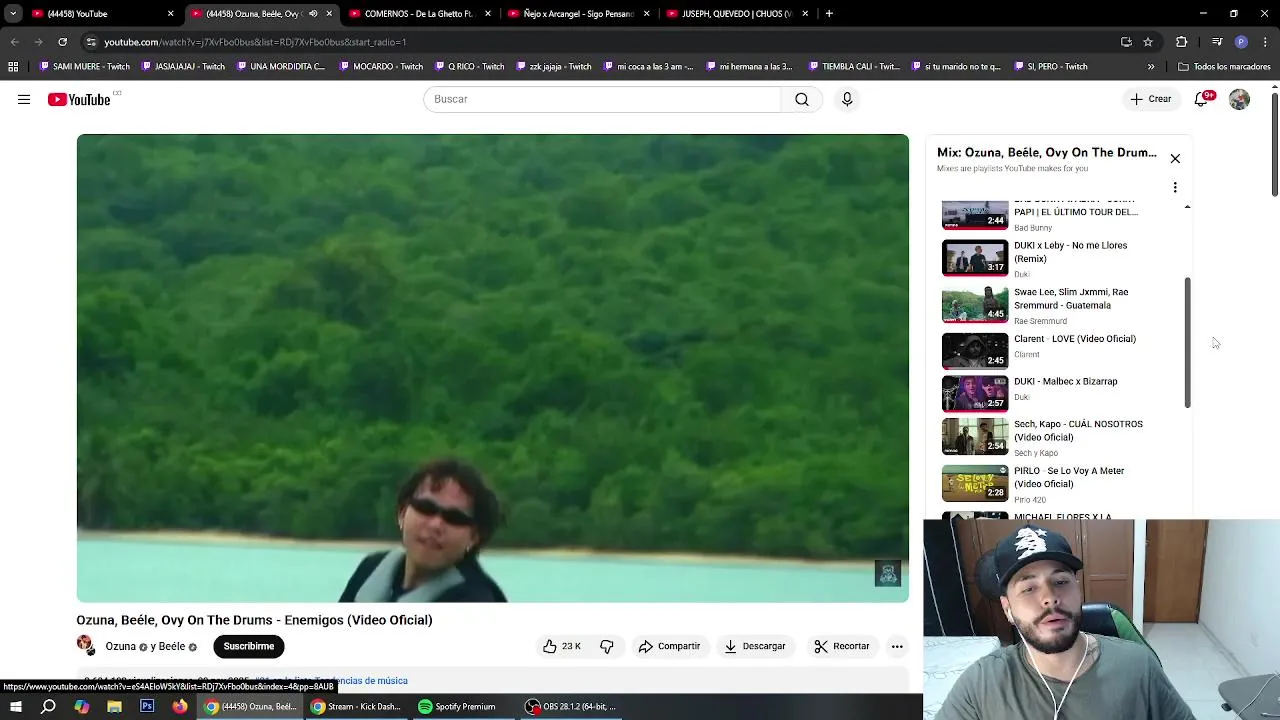Viewport: 1280px width, 720px height.
Task: Mute the Ozuna tab audio icon
Action: pos(313,14)
